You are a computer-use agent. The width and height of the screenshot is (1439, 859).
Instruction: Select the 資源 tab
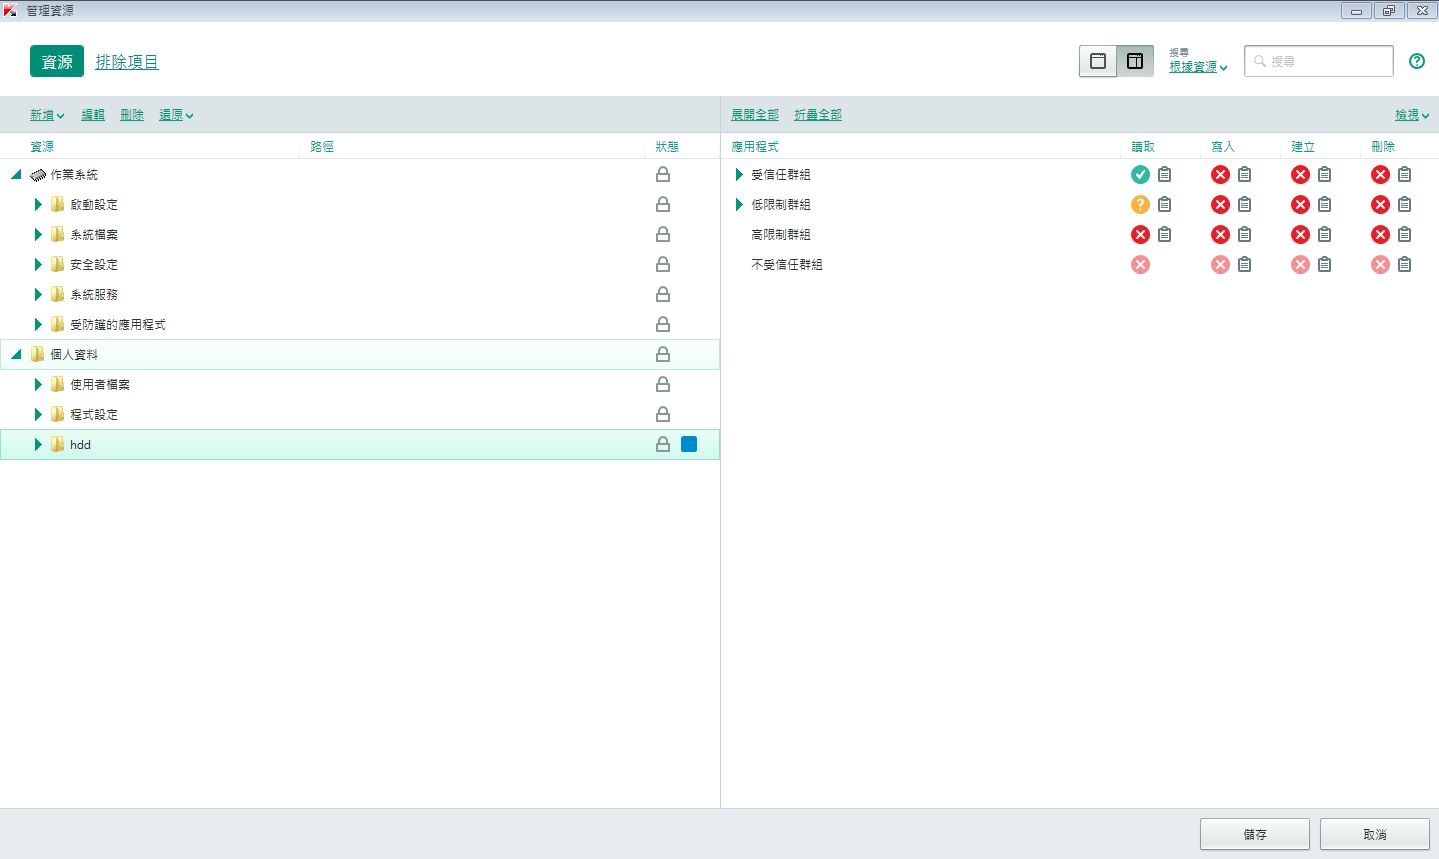pyautogui.click(x=57, y=61)
